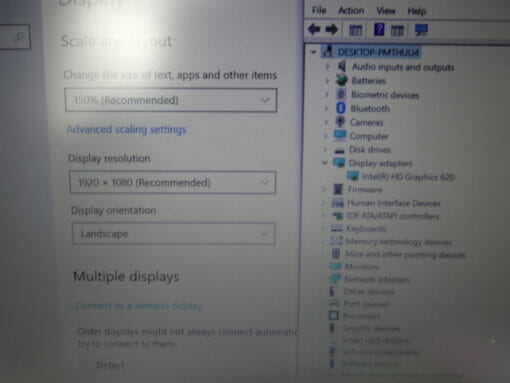Screen dimensions: 510x383
Task: Select the Cameras label in the tree
Action: point(366,122)
